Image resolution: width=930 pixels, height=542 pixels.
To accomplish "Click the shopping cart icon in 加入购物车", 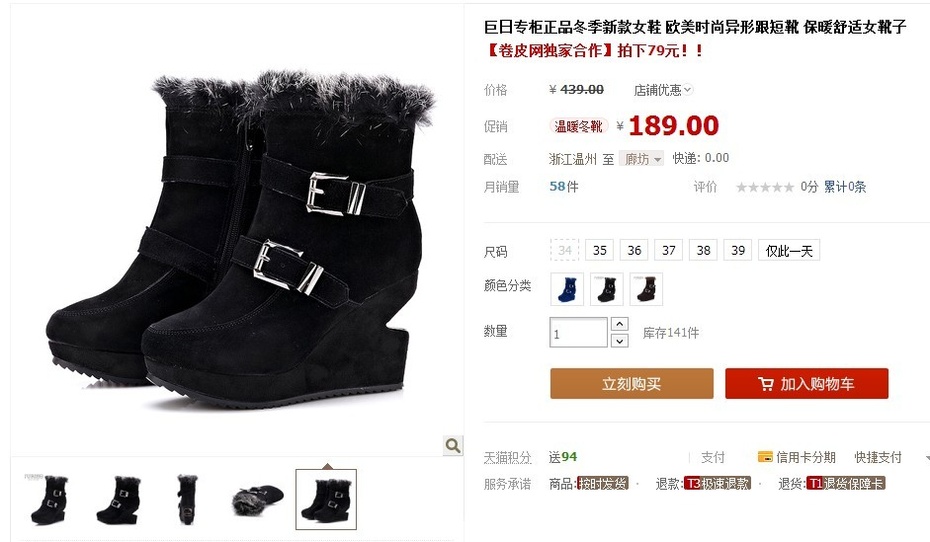I will point(766,384).
